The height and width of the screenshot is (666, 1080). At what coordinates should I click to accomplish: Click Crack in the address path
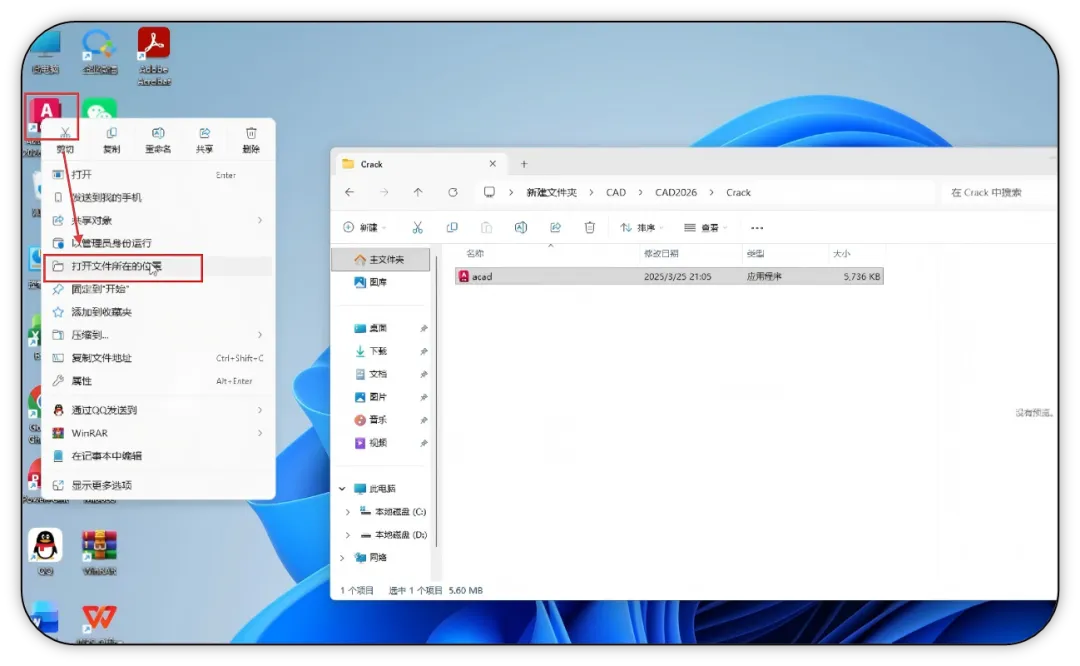pyautogui.click(x=738, y=193)
